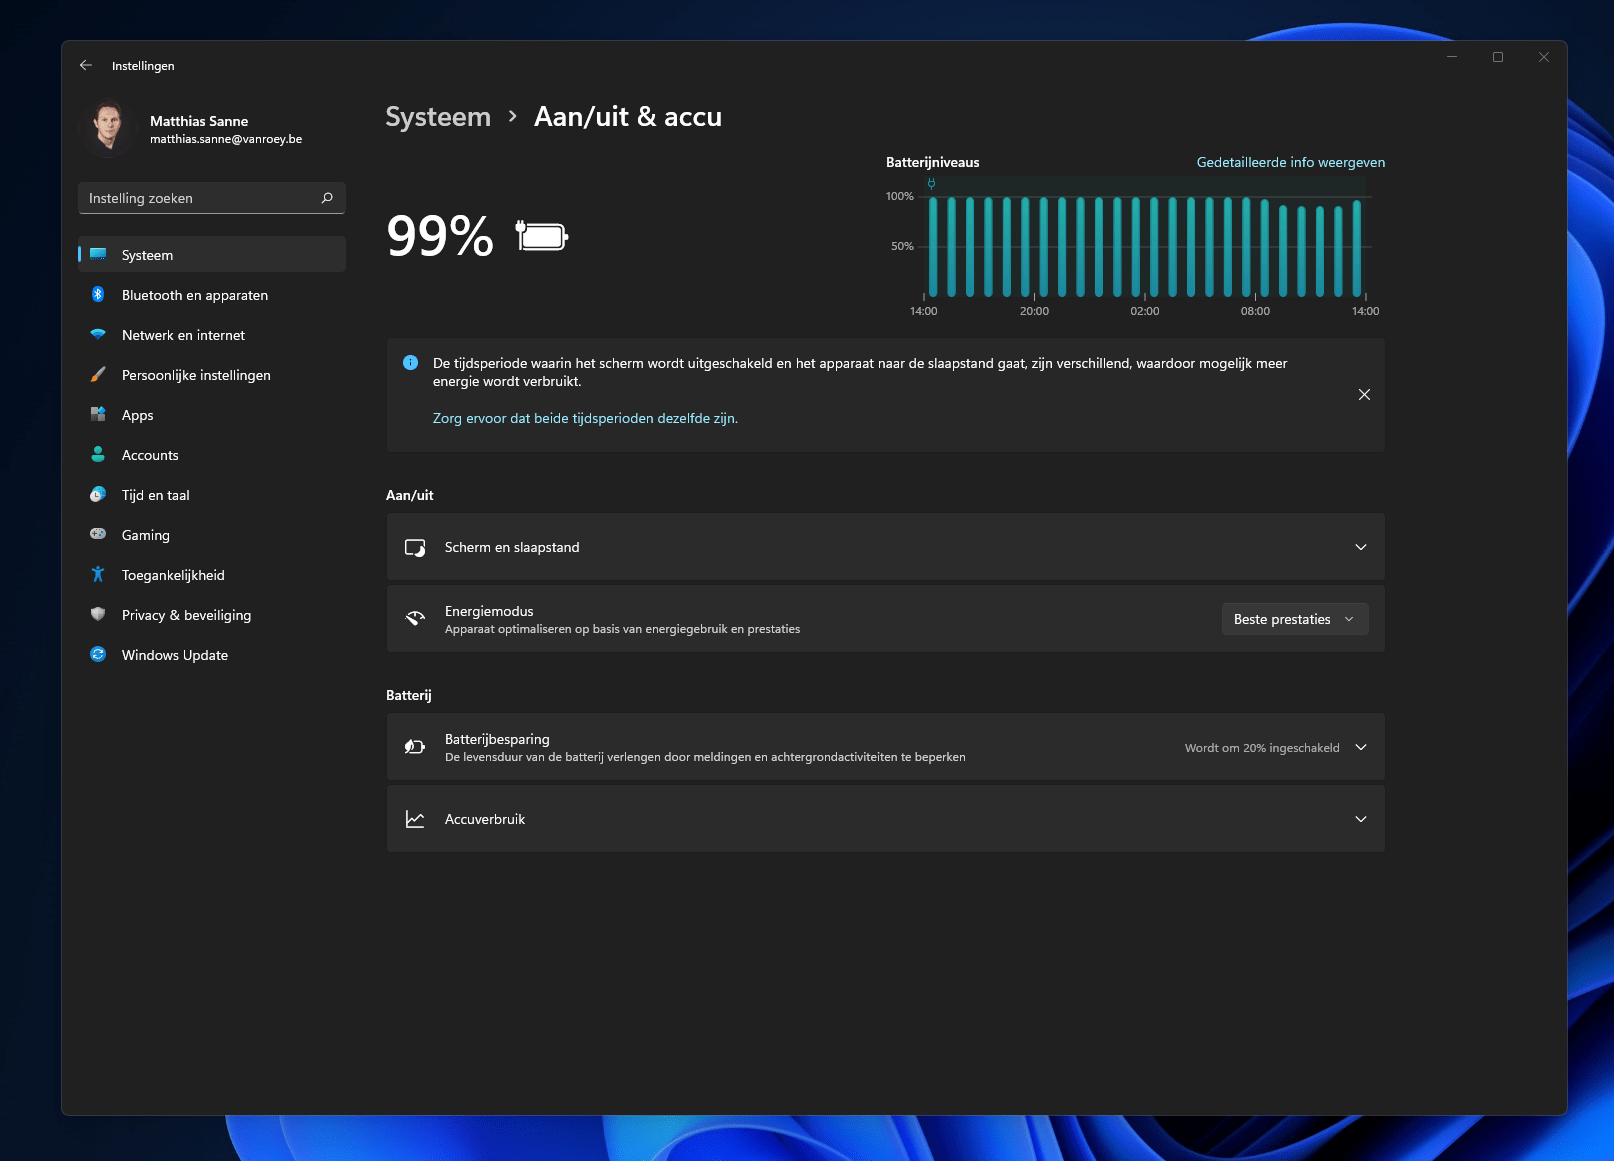Click the last bar in battery chart
The width and height of the screenshot is (1614, 1161).
(1357, 248)
